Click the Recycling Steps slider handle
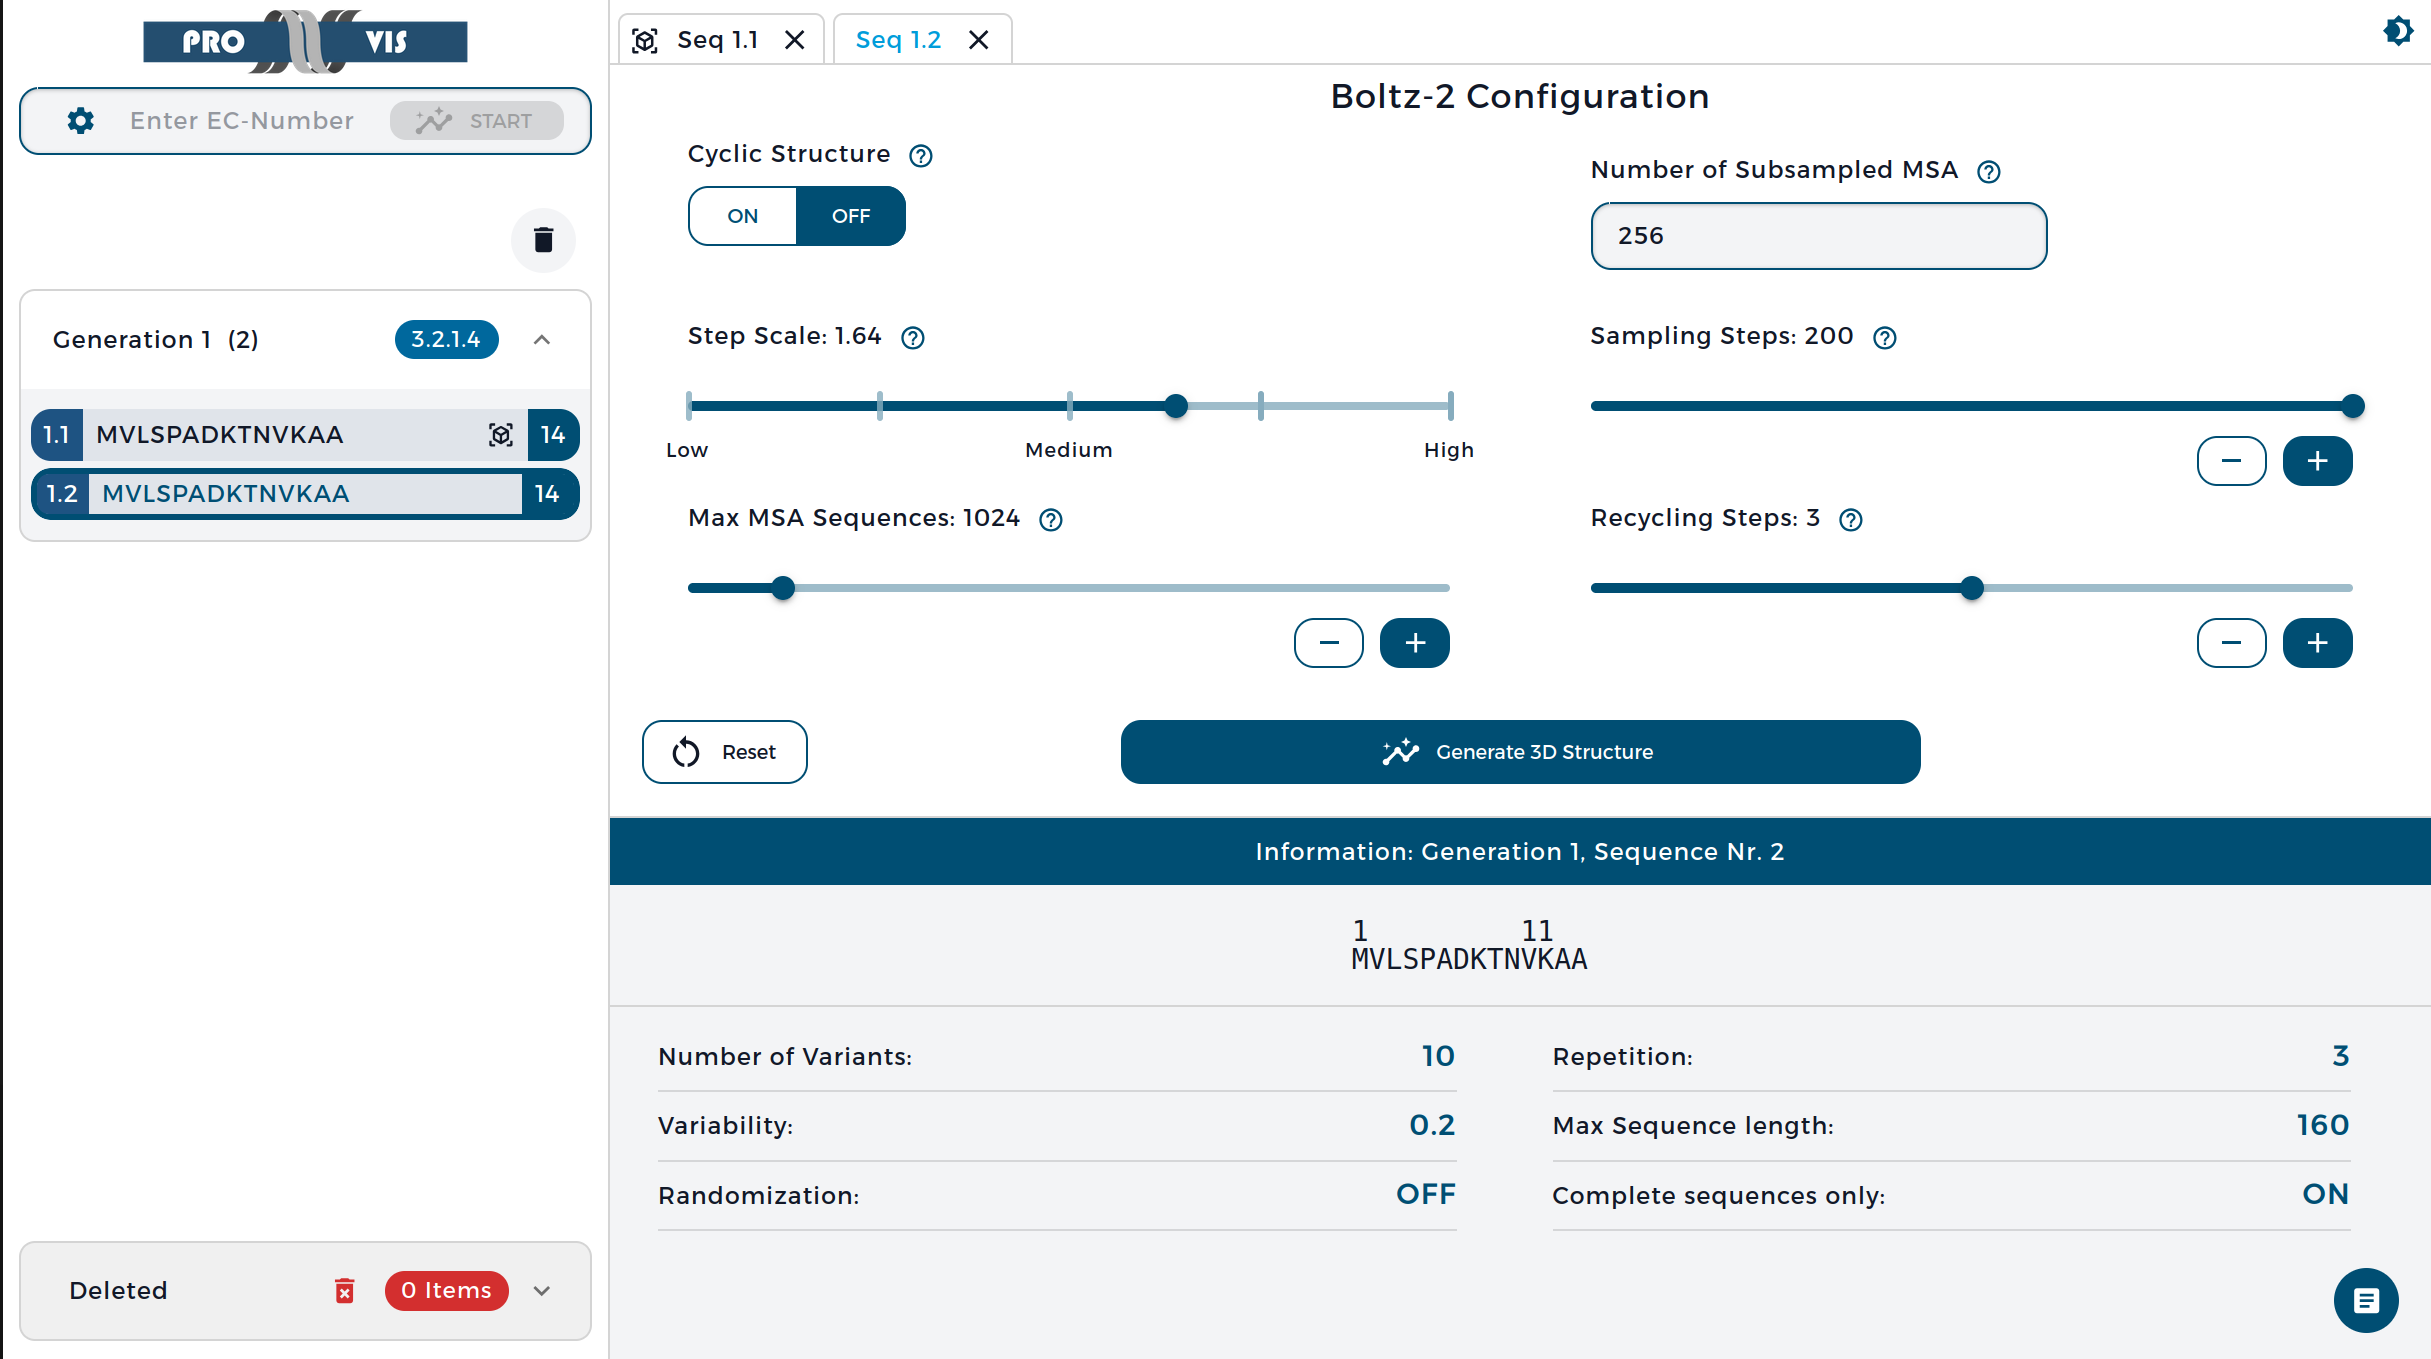This screenshot has width=2431, height=1359. tap(1972, 588)
